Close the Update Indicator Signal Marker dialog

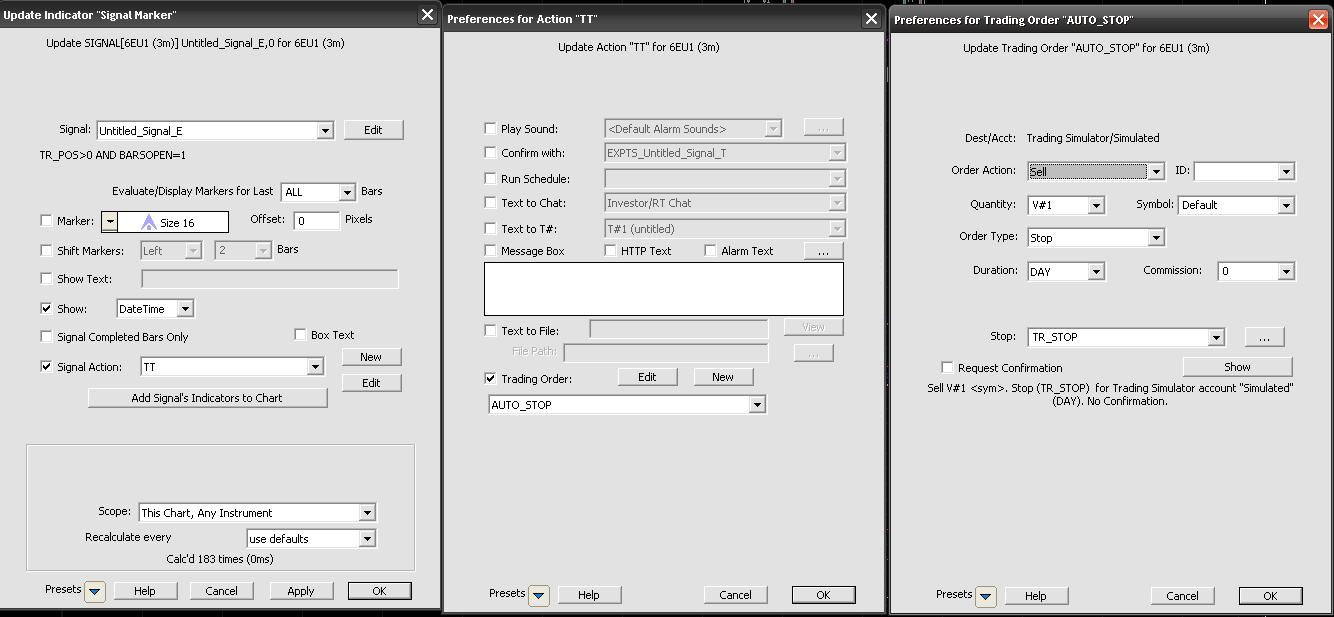(x=427, y=15)
